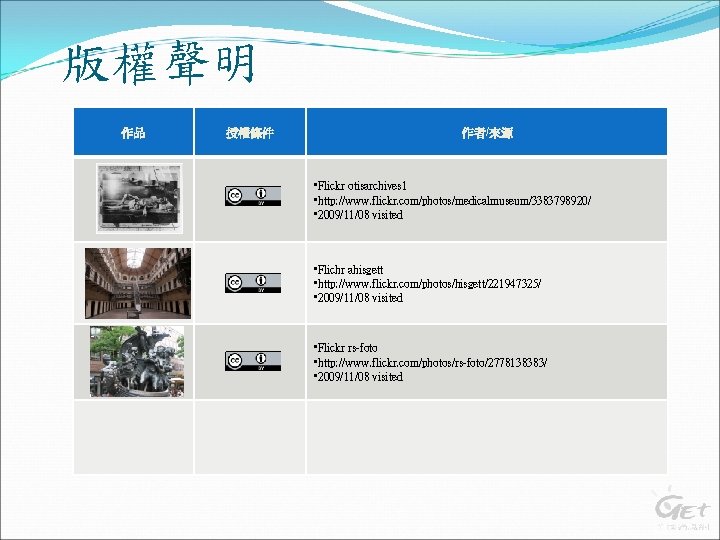
Task: Click the CC BY license badge in rs-foto row
Action: pos(253,361)
